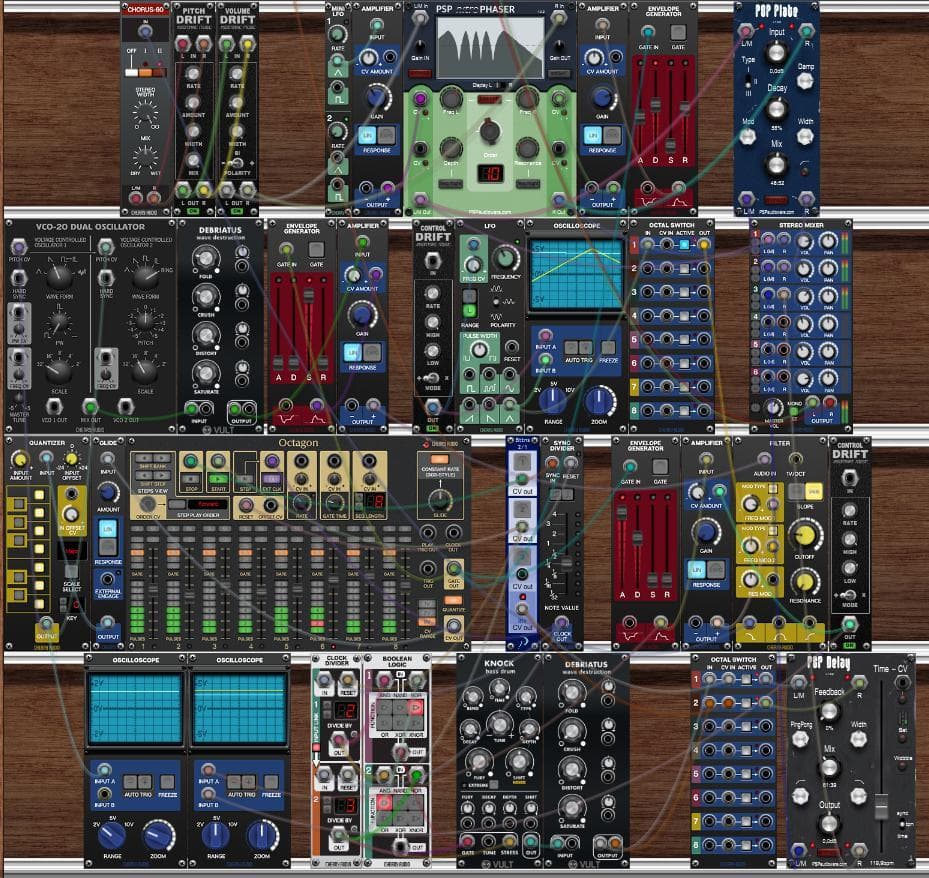Turn the PSP Delay Feedback knob
The height and width of the screenshot is (878, 929).
pyautogui.click(x=829, y=711)
